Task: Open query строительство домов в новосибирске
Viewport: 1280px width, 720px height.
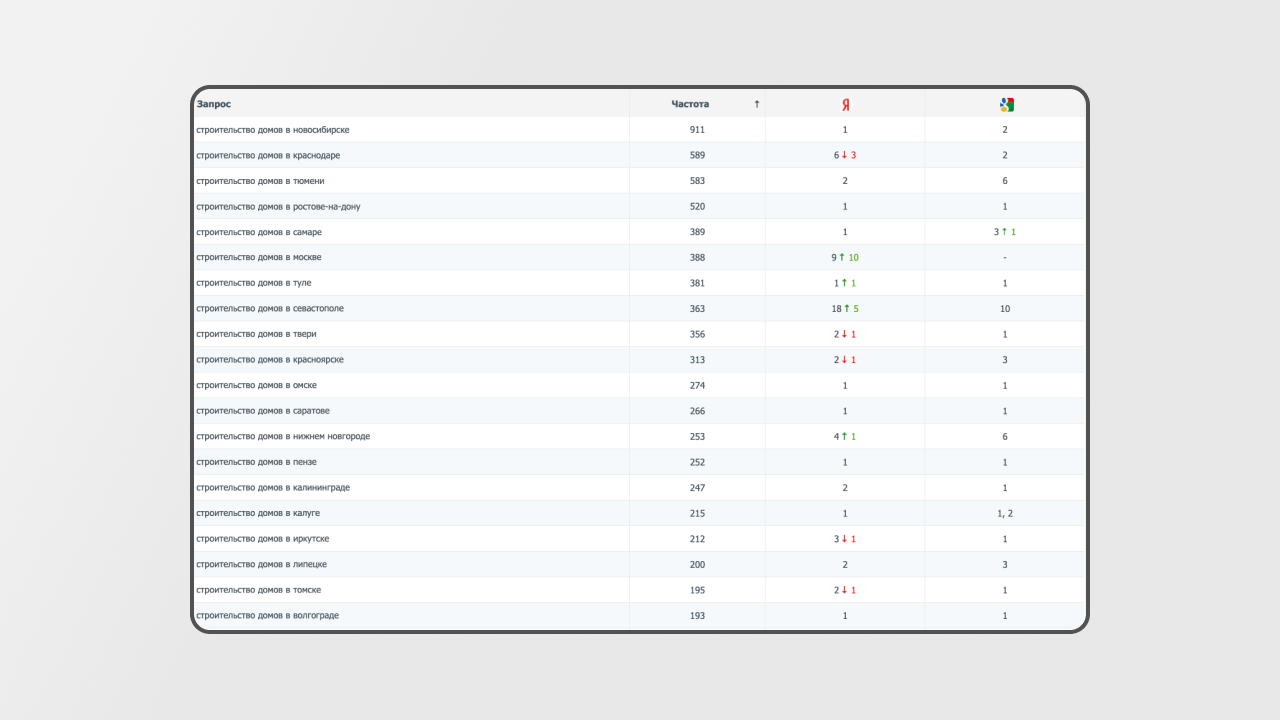Action: click(273, 130)
